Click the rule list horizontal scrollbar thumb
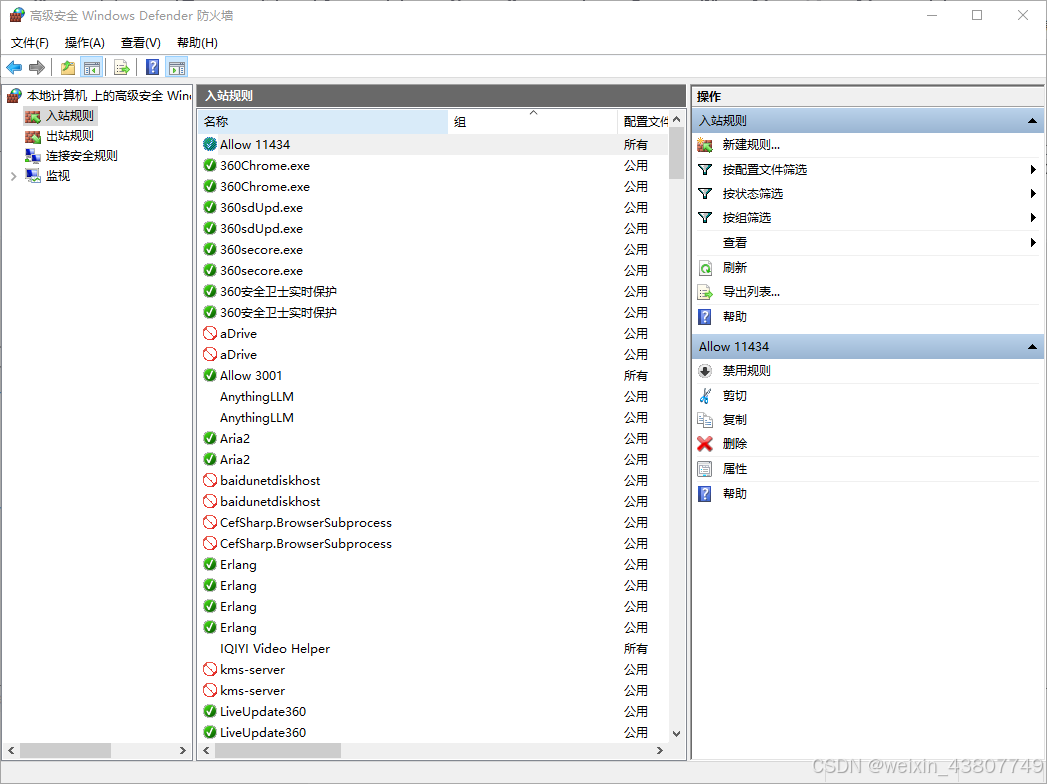Image resolution: width=1047 pixels, height=784 pixels. click(x=278, y=751)
